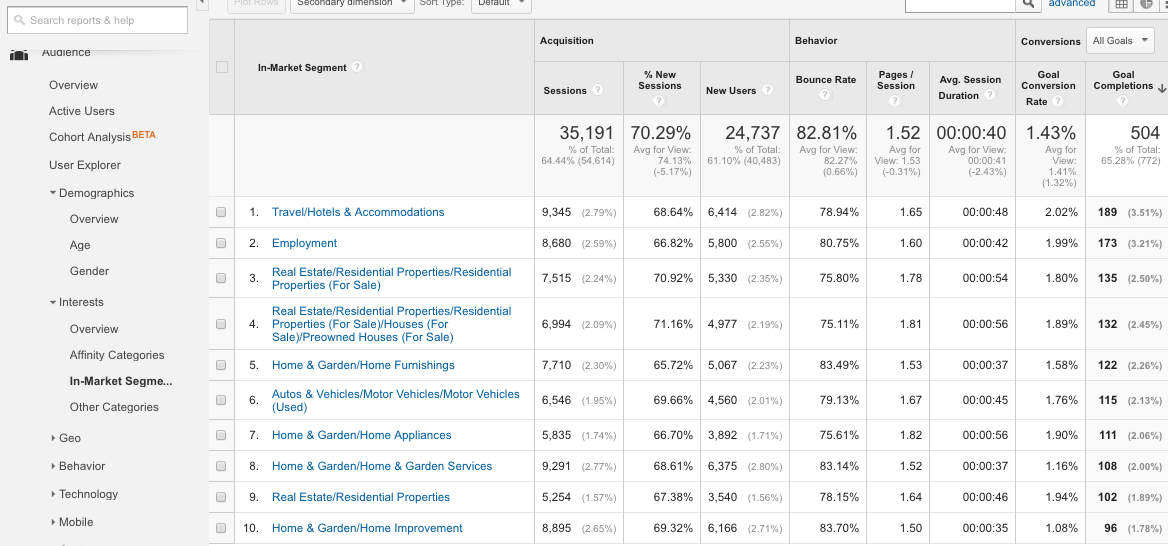Open help tooltip for New Users column
The height and width of the screenshot is (546, 1168).
(768, 90)
